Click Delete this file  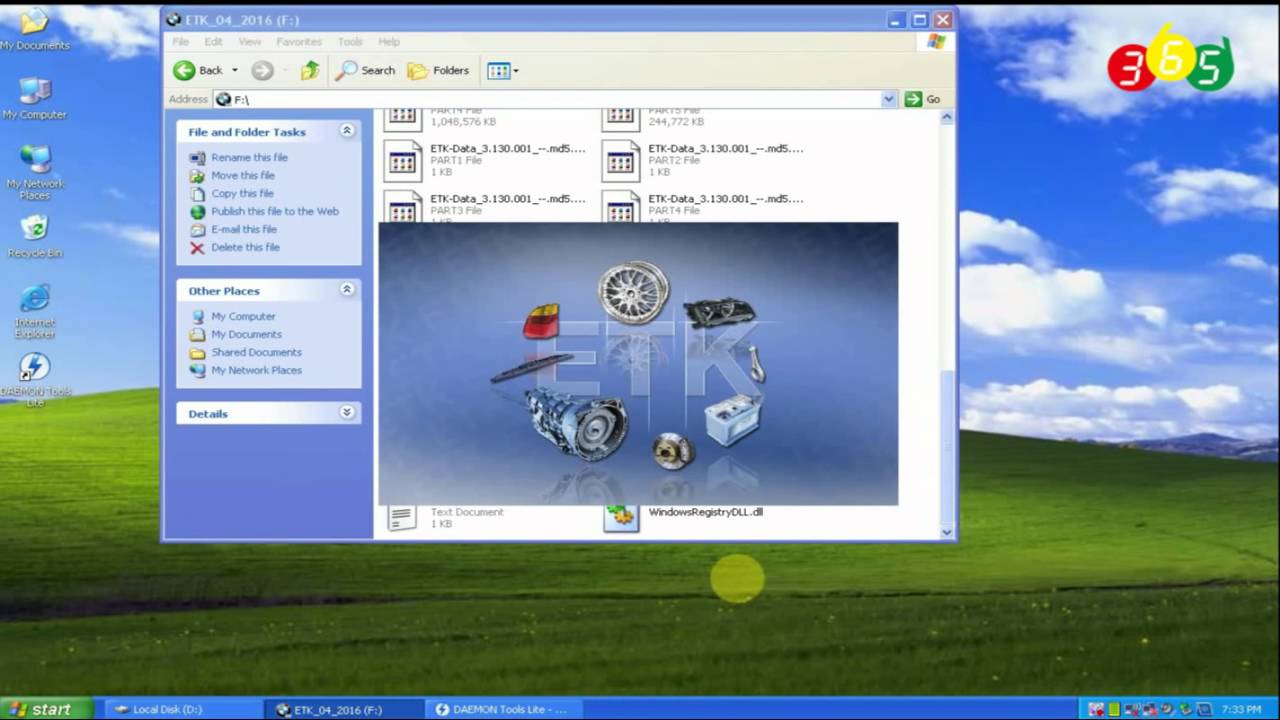coord(245,247)
